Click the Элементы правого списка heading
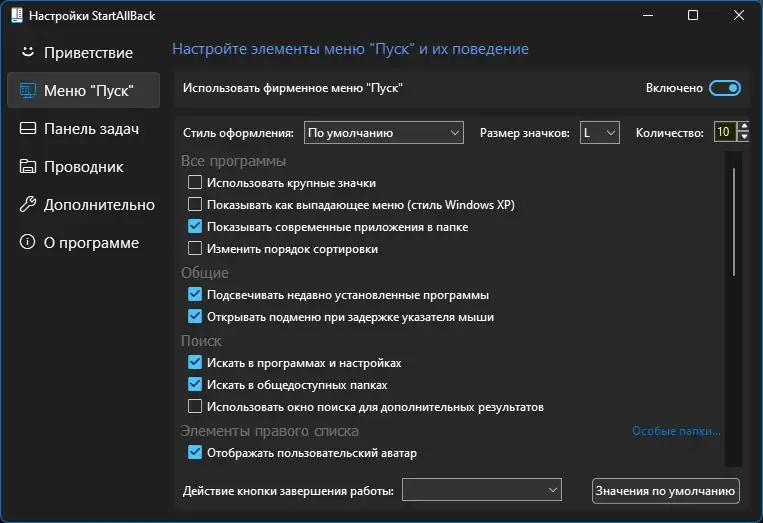Viewport: 763px width, 523px height. pyautogui.click(x=270, y=431)
